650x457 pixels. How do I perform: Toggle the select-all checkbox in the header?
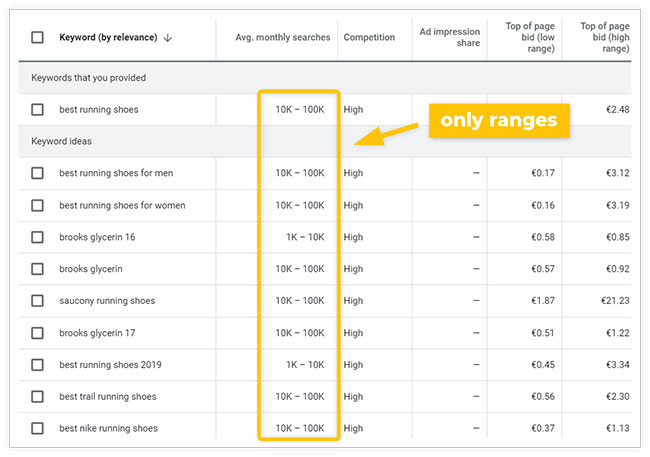37,37
